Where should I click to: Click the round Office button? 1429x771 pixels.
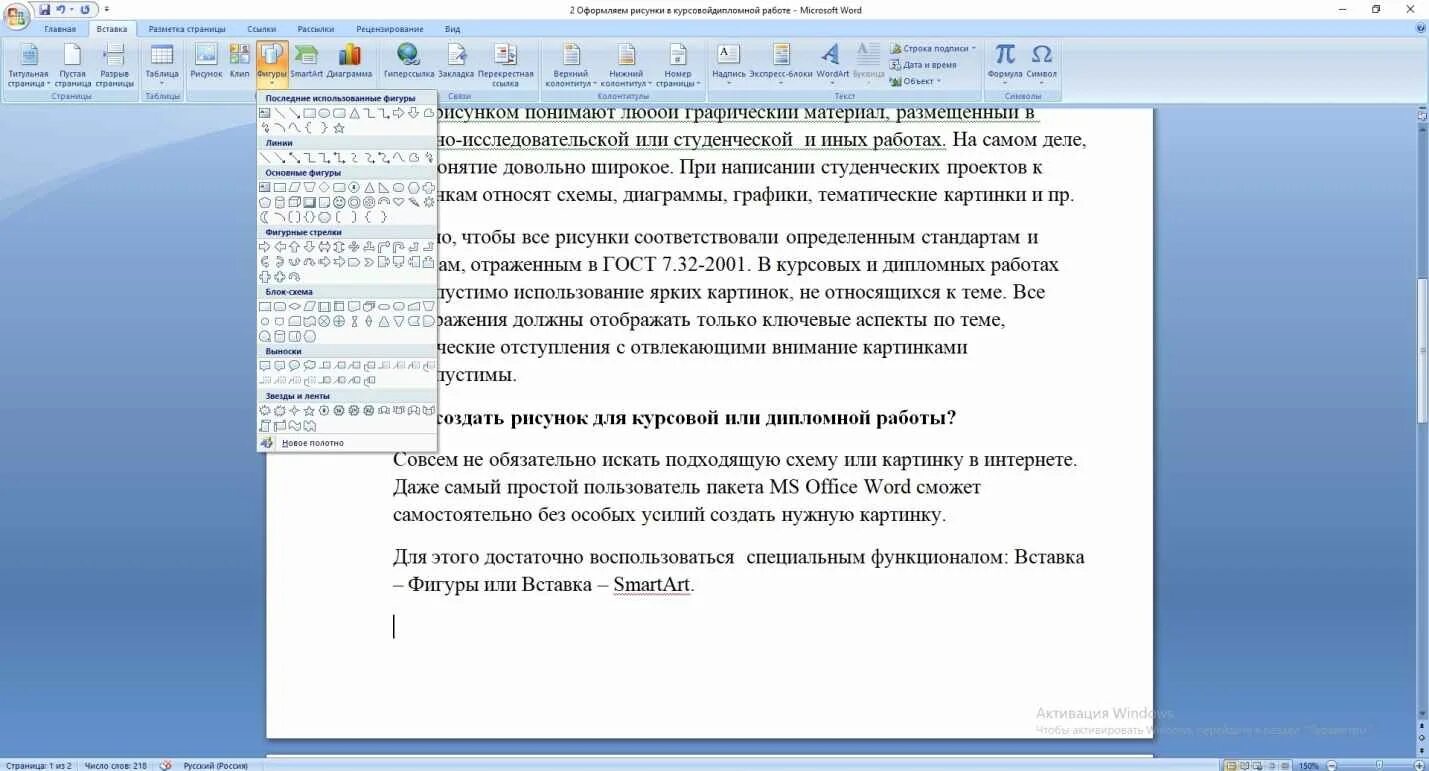pyautogui.click(x=17, y=15)
